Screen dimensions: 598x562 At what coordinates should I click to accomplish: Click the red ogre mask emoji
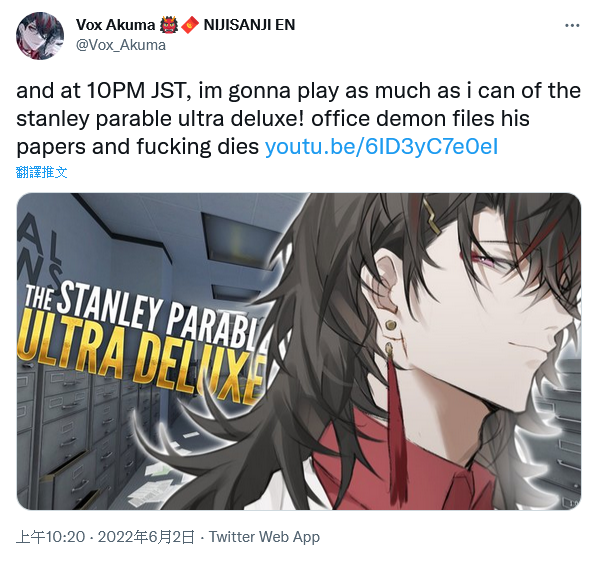click(169, 25)
